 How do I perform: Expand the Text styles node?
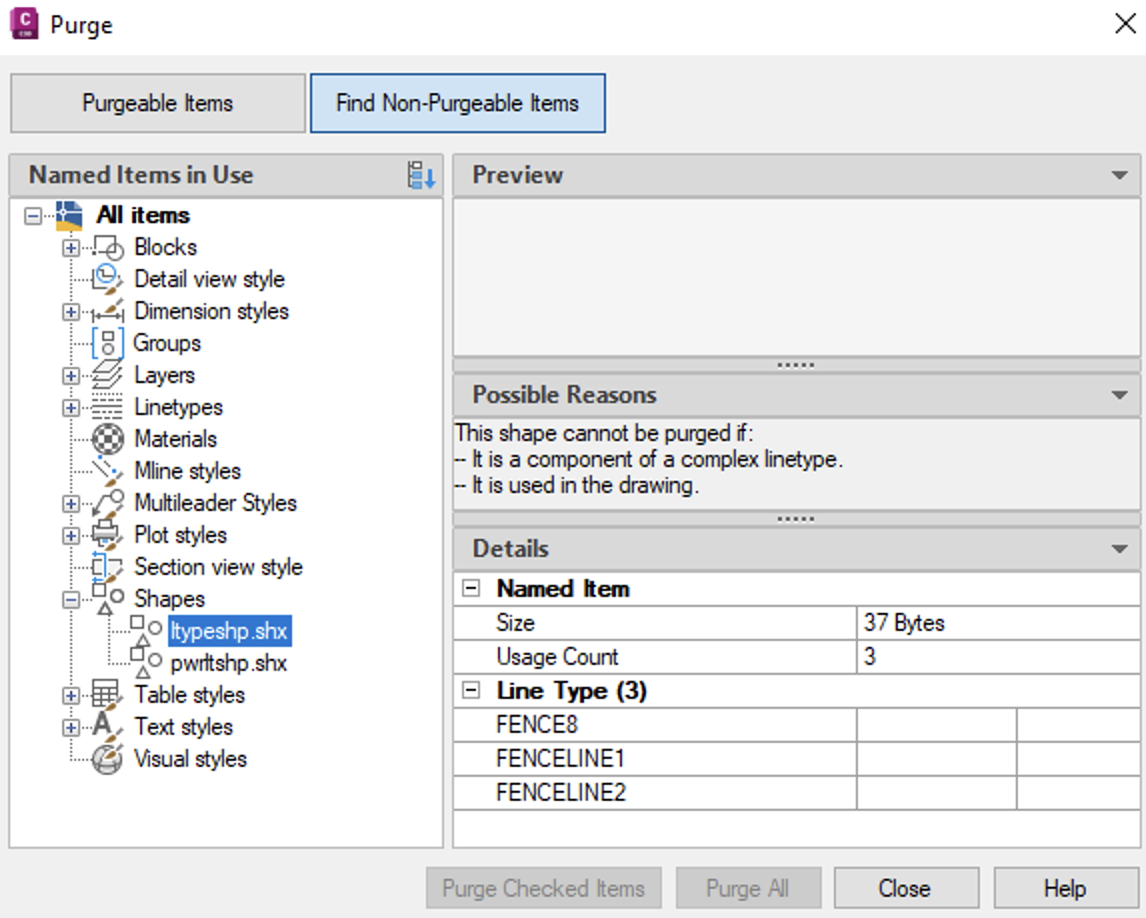(71, 728)
